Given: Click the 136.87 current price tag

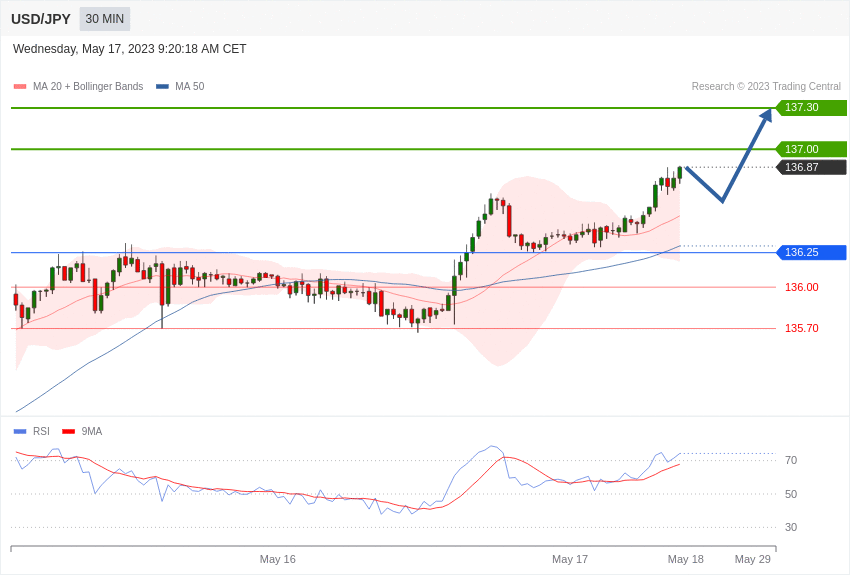Looking at the screenshot, I should pos(812,167).
